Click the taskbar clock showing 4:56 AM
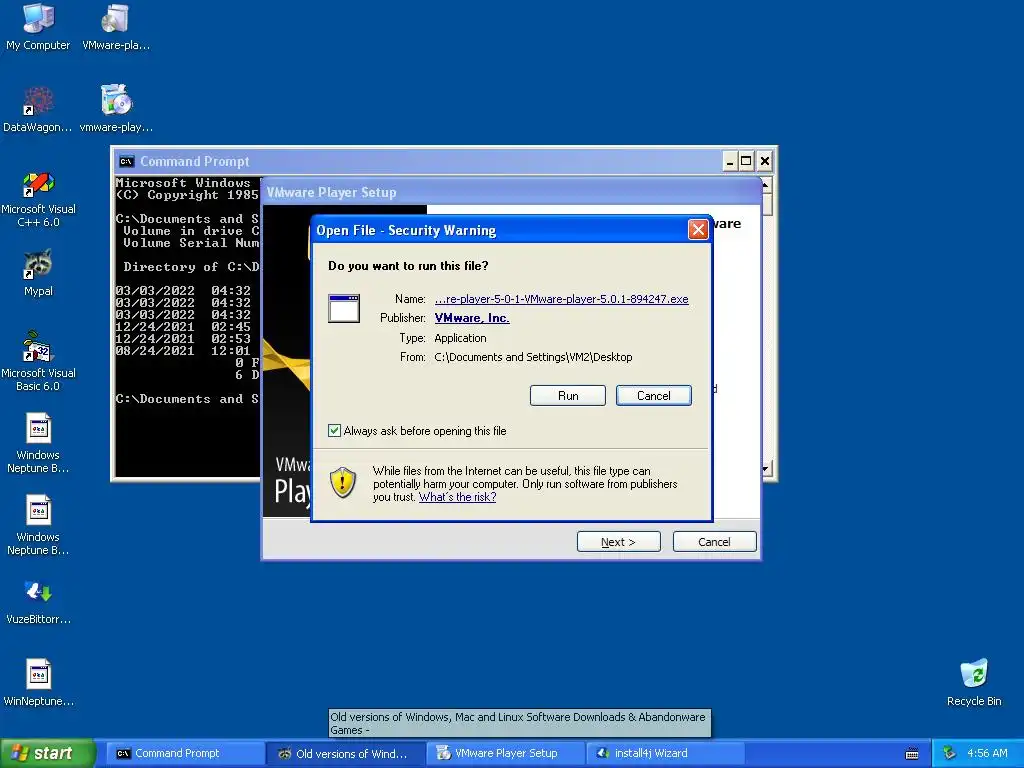 coord(987,754)
